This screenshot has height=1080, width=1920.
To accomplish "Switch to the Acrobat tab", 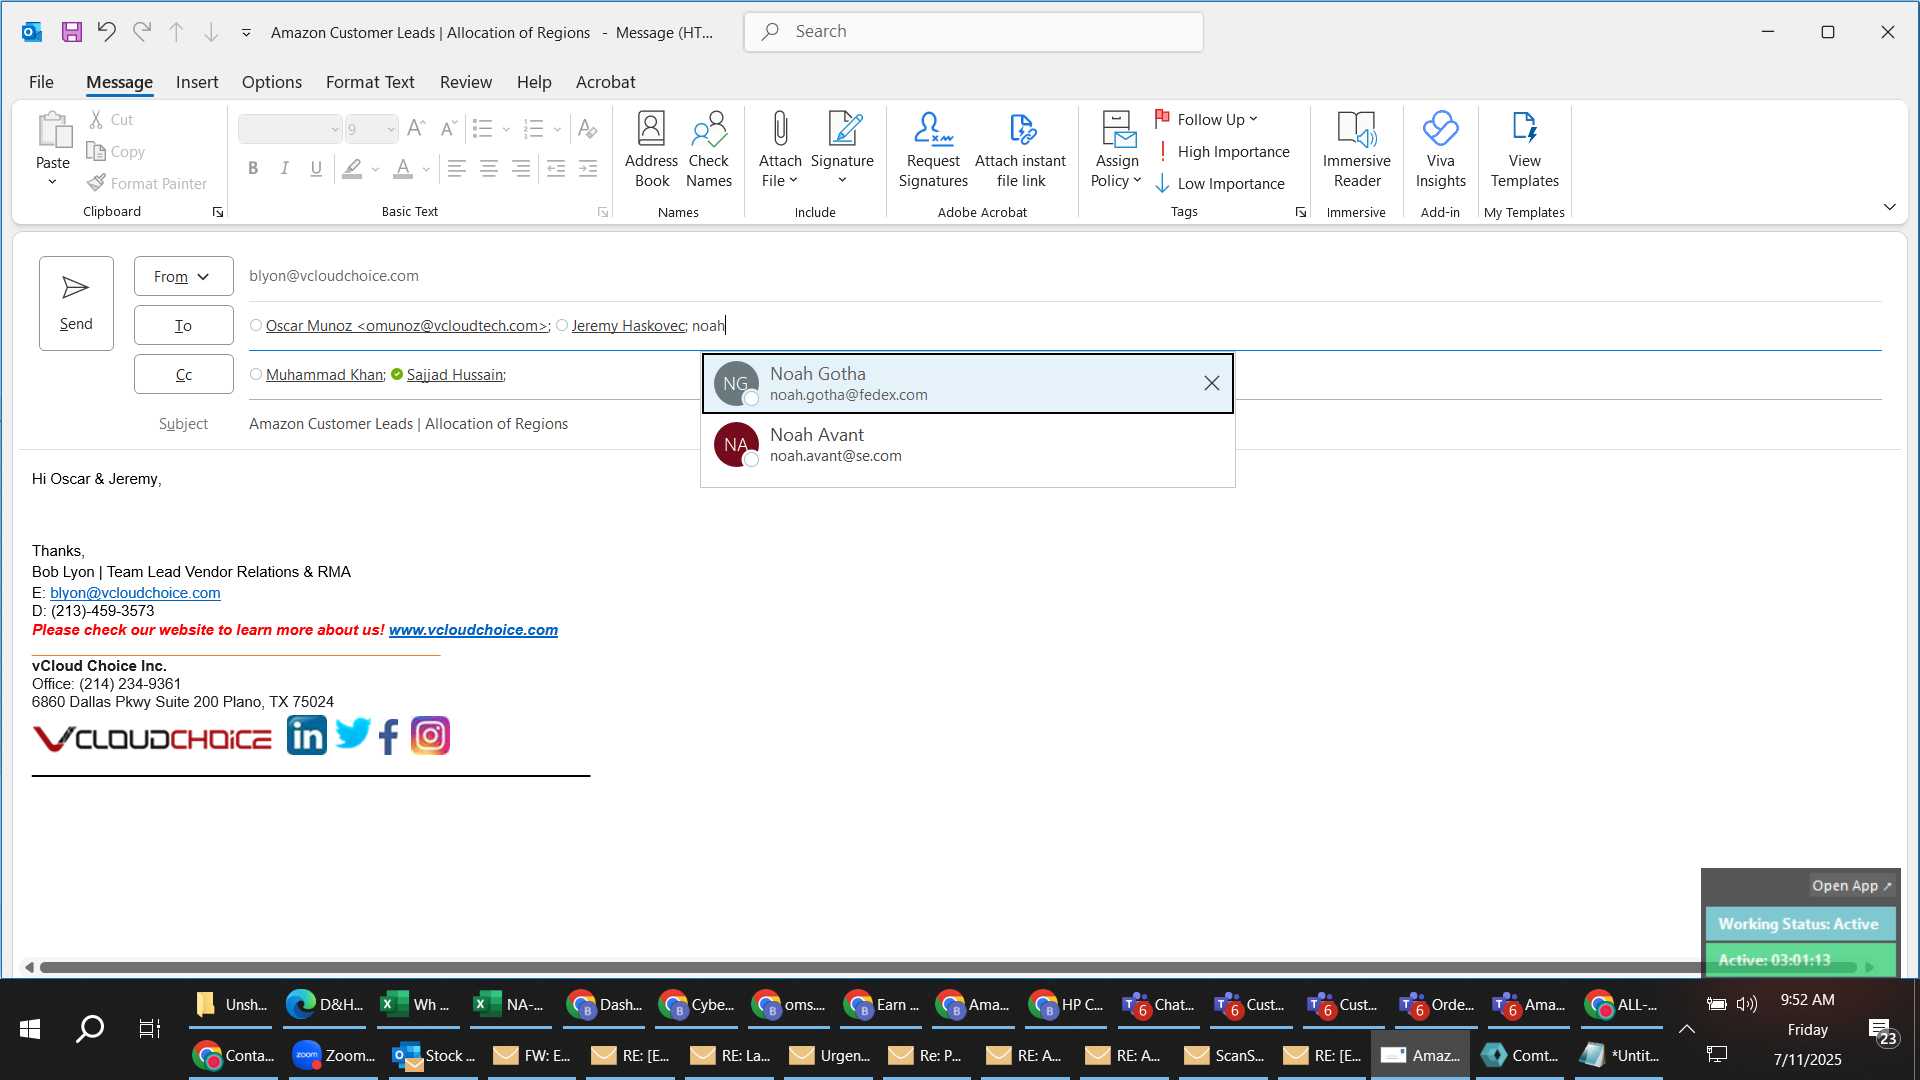I will (x=605, y=82).
